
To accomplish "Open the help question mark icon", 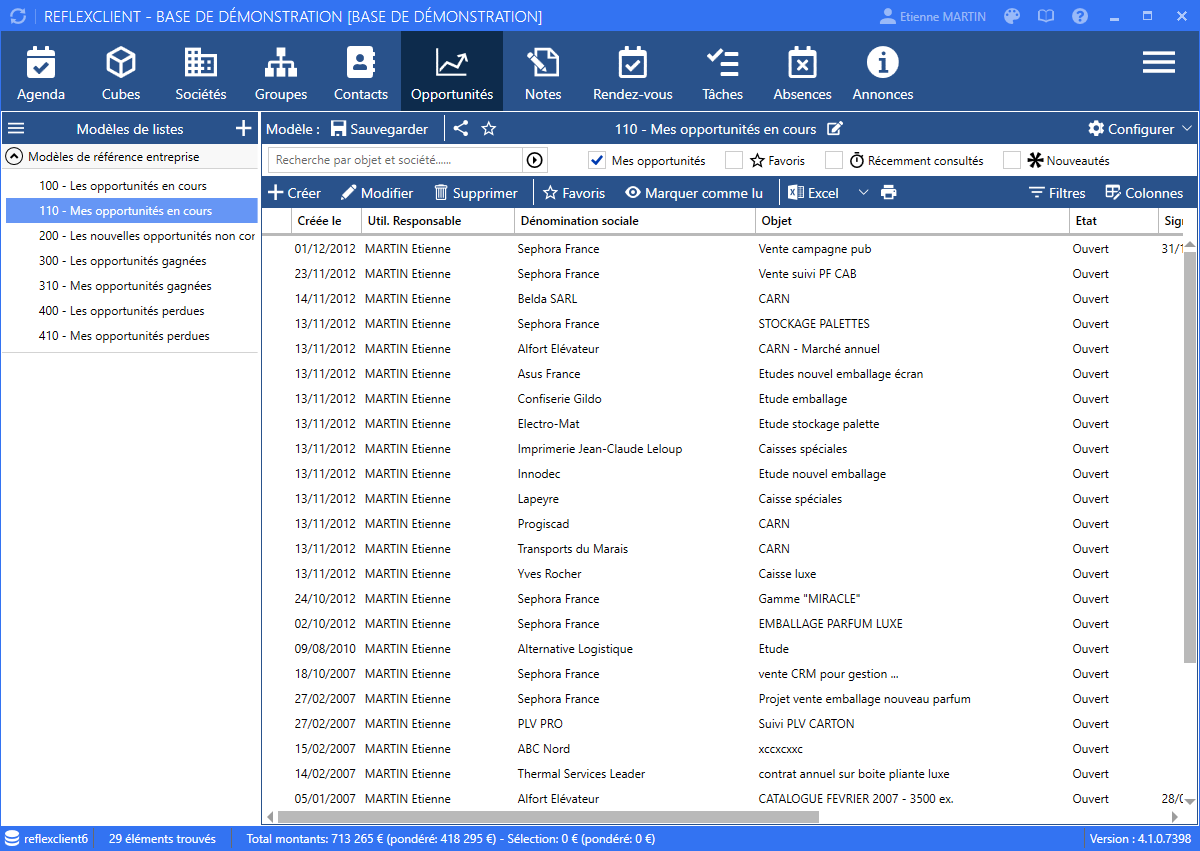I will click(1080, 16).
